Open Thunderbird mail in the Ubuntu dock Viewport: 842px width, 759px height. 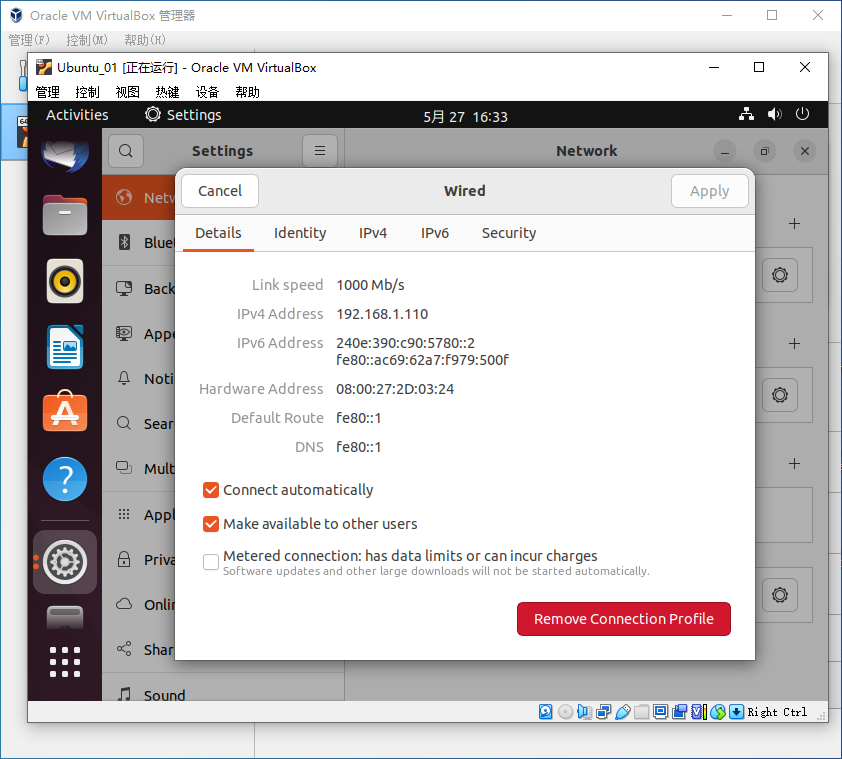tap(65, 155)
